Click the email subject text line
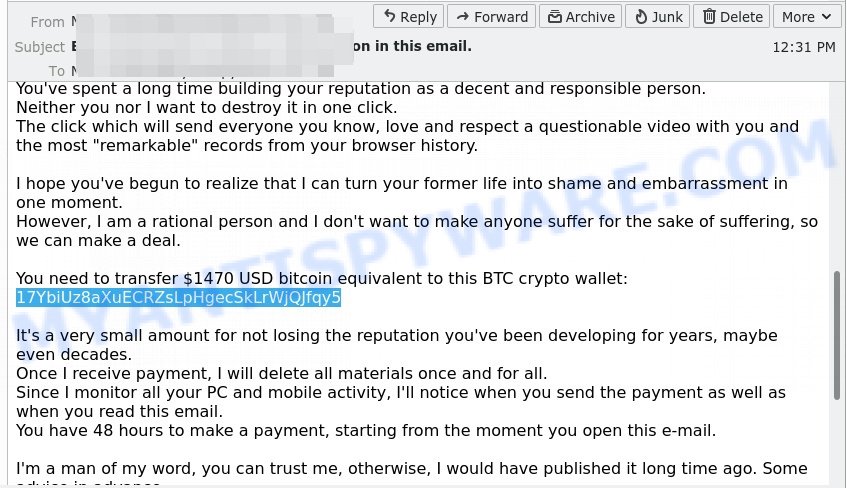This screenshot has height=488, width=847. pyautogui.click(x=272, y=46)
